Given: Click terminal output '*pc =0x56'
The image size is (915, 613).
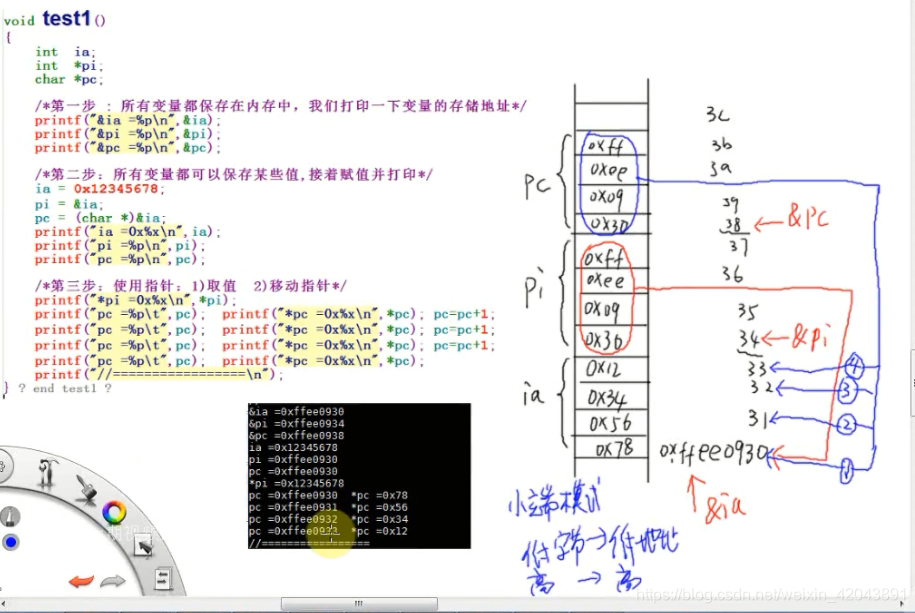Looking at the screenshot, I should point(379,507).
